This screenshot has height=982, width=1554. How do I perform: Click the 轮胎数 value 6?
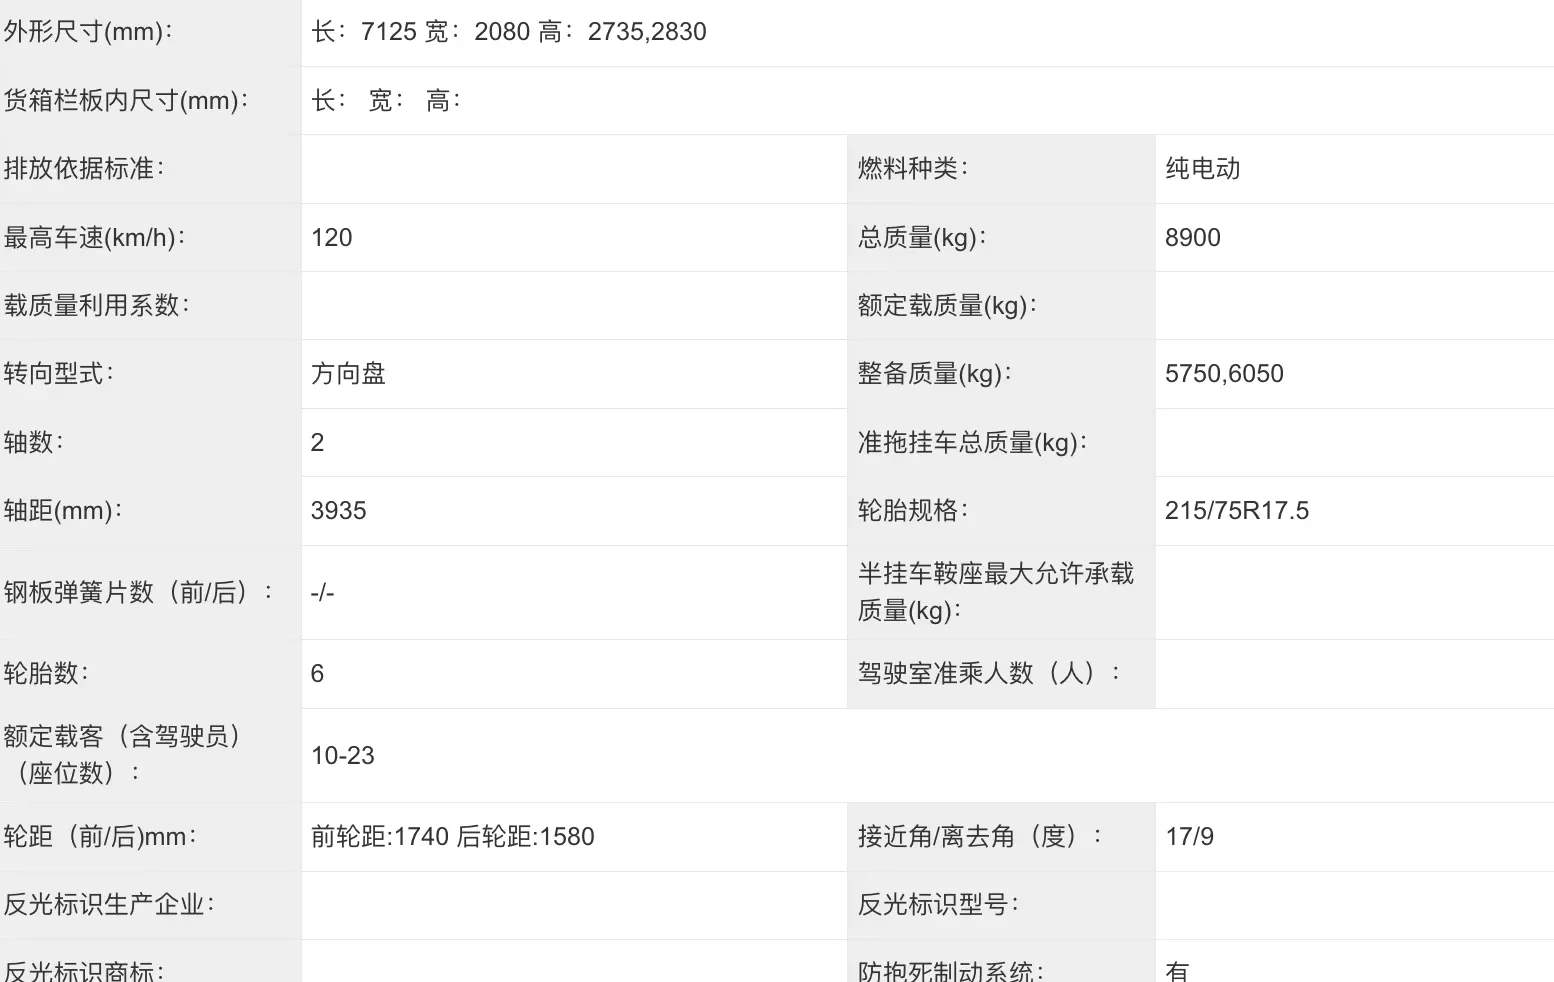coord(317,674)
